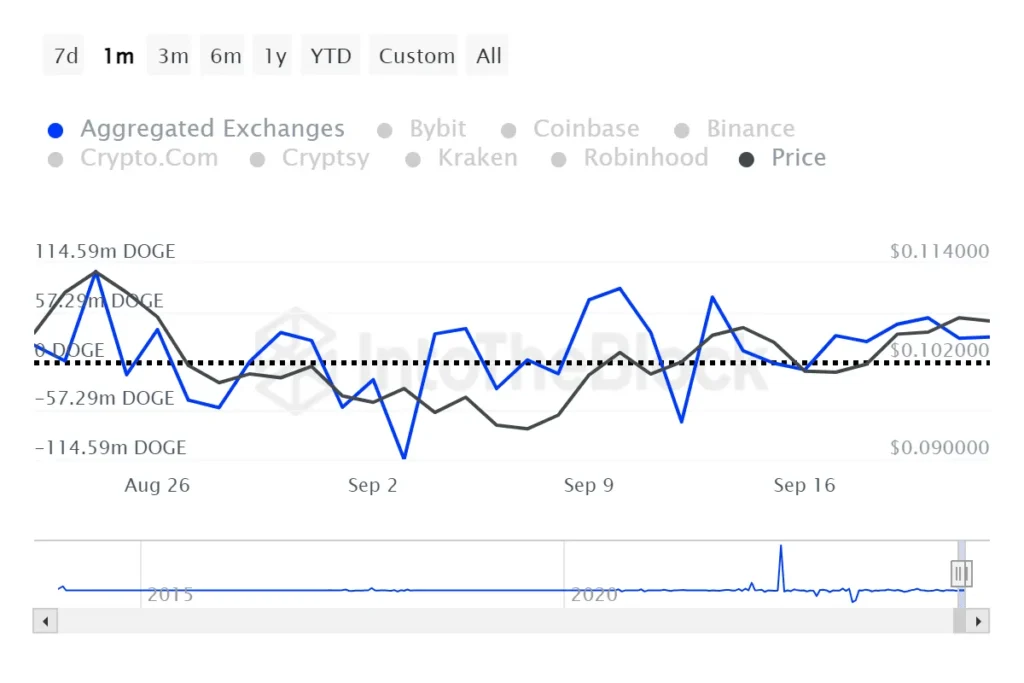1024x683 pixels.
Task: Click the Bybit legend dot
Action: pyautogui.click(x=385, y=128)
